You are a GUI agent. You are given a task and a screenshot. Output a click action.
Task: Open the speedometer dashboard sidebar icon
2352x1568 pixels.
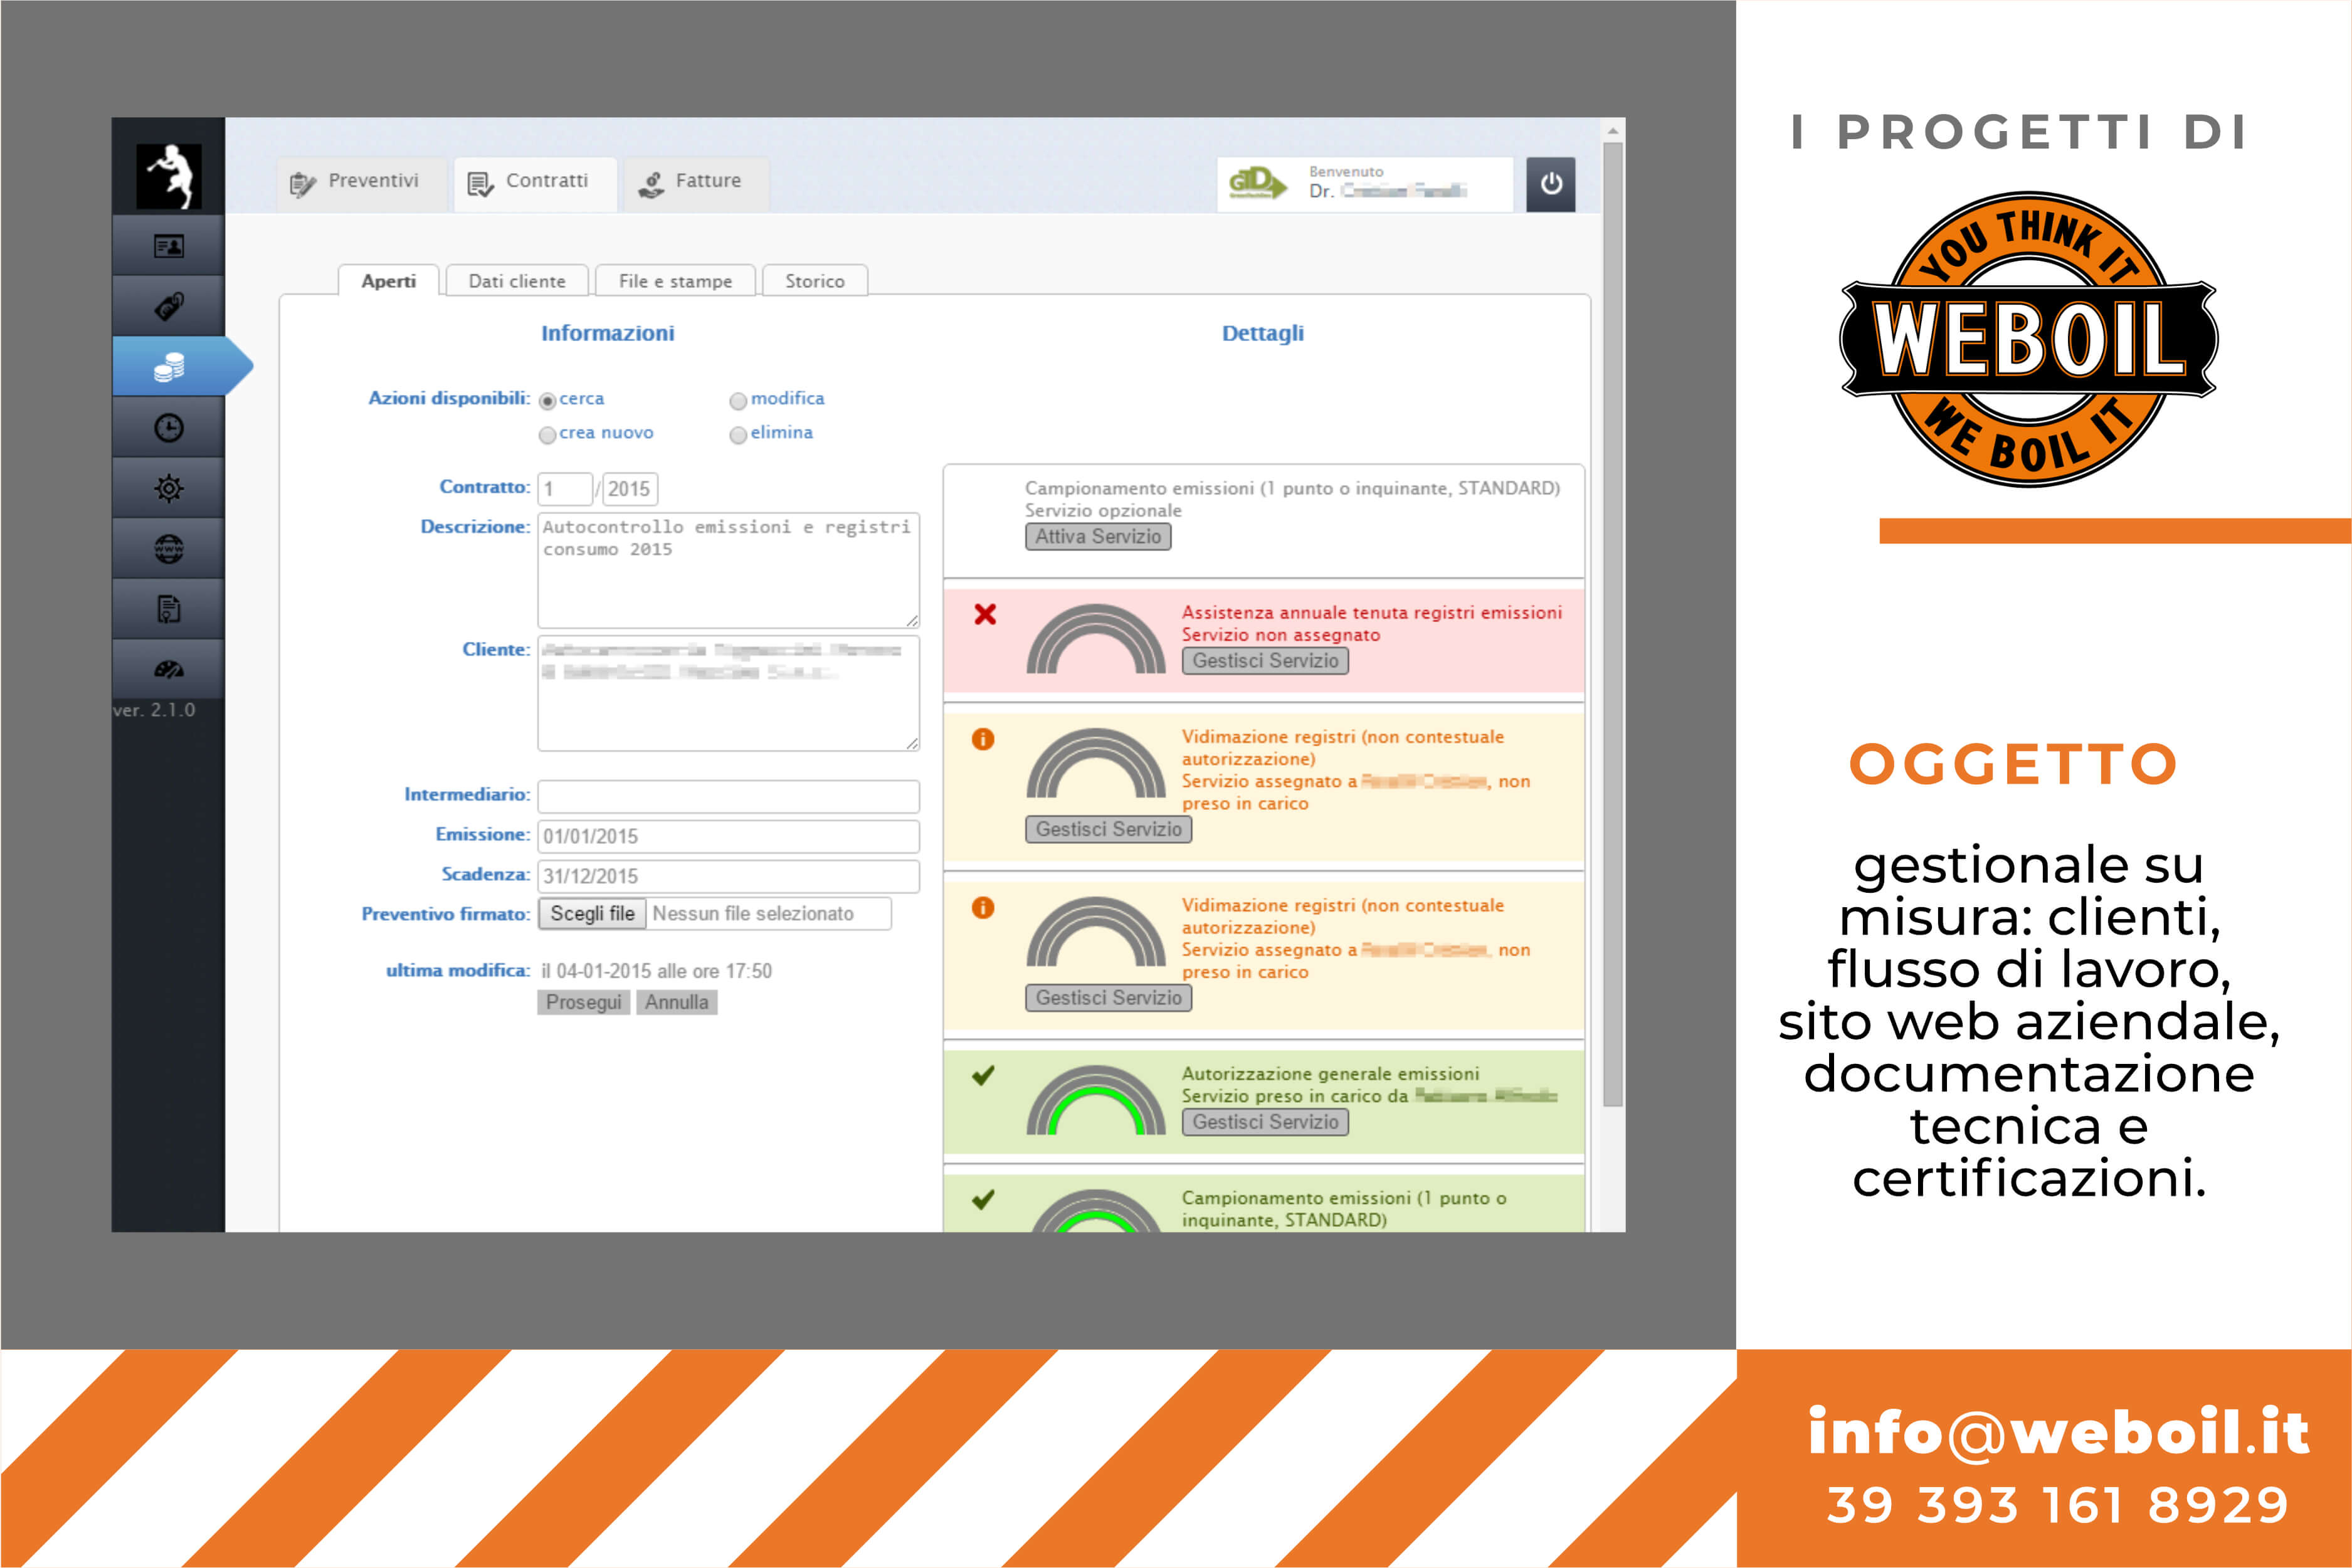(168, 669)
